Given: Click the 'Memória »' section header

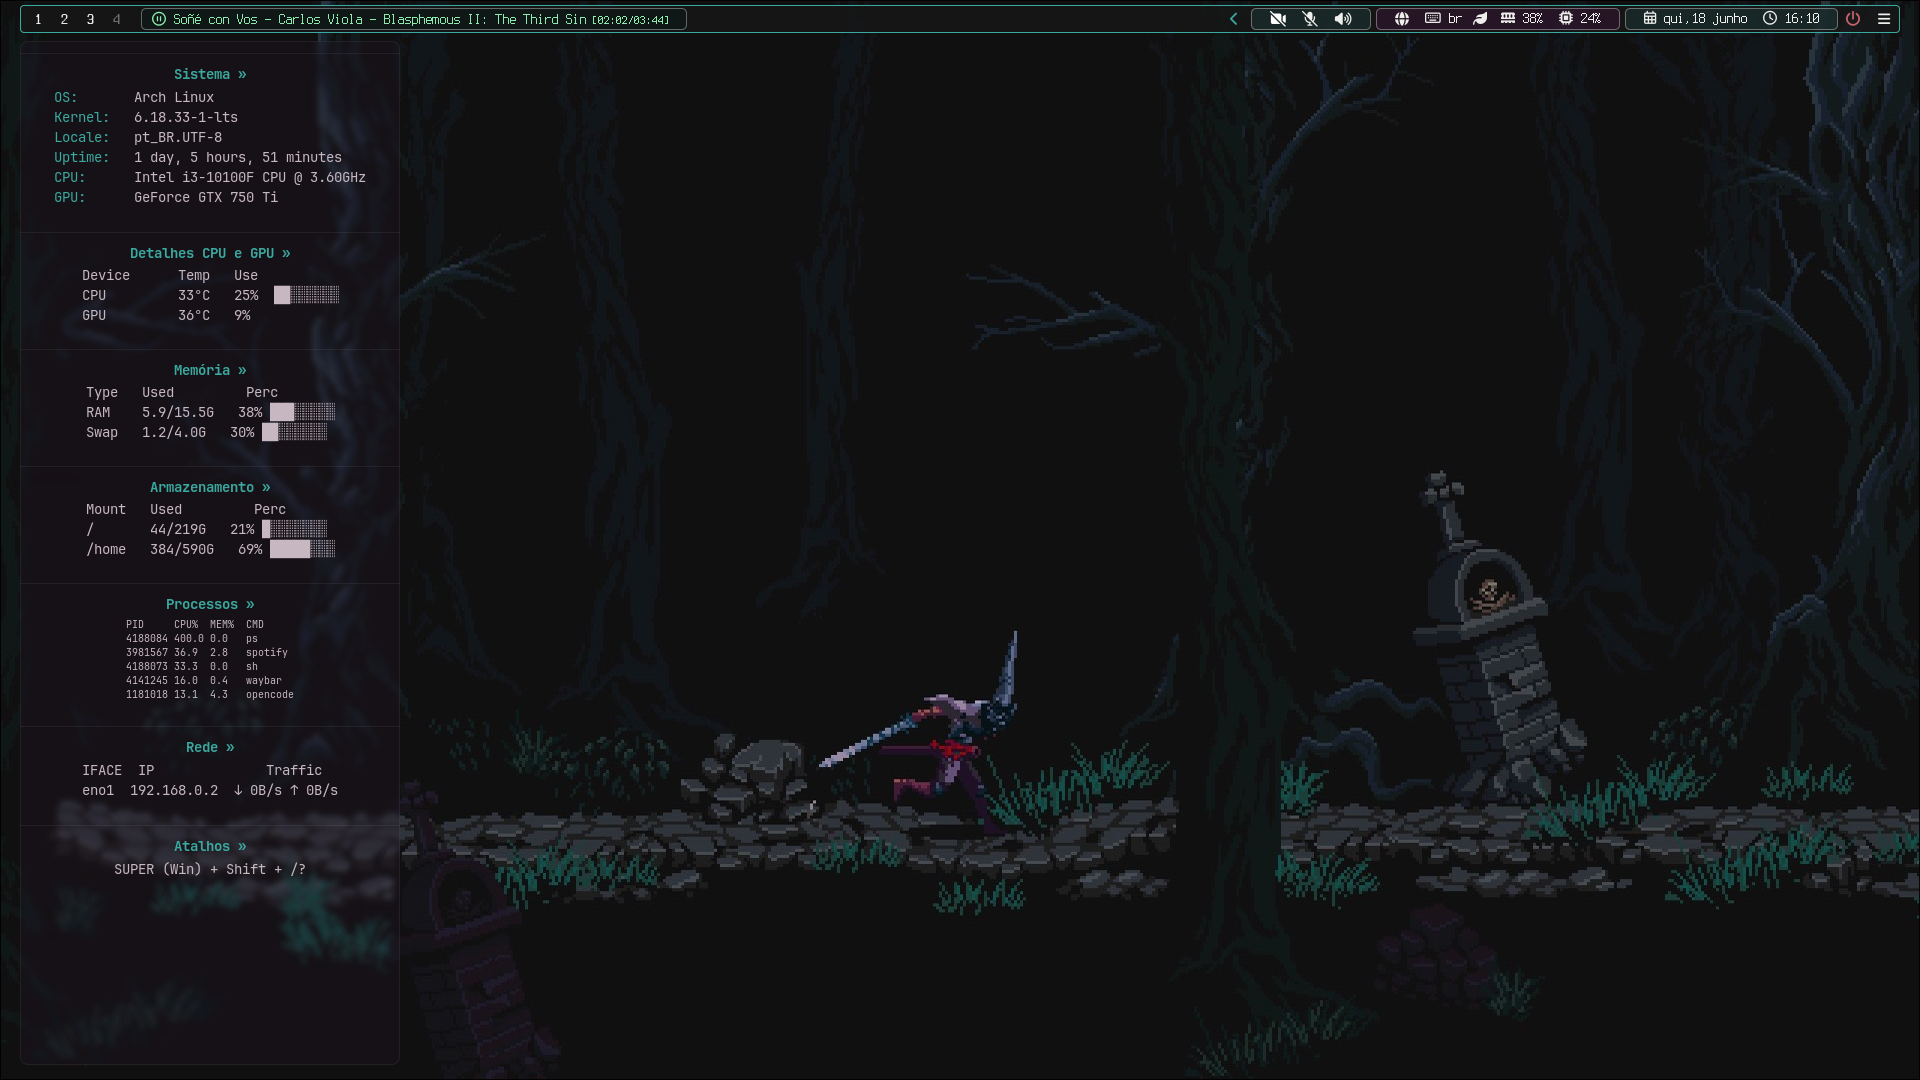Looking at the screenshot, I should pyautogui.click(x=210, y=370).
